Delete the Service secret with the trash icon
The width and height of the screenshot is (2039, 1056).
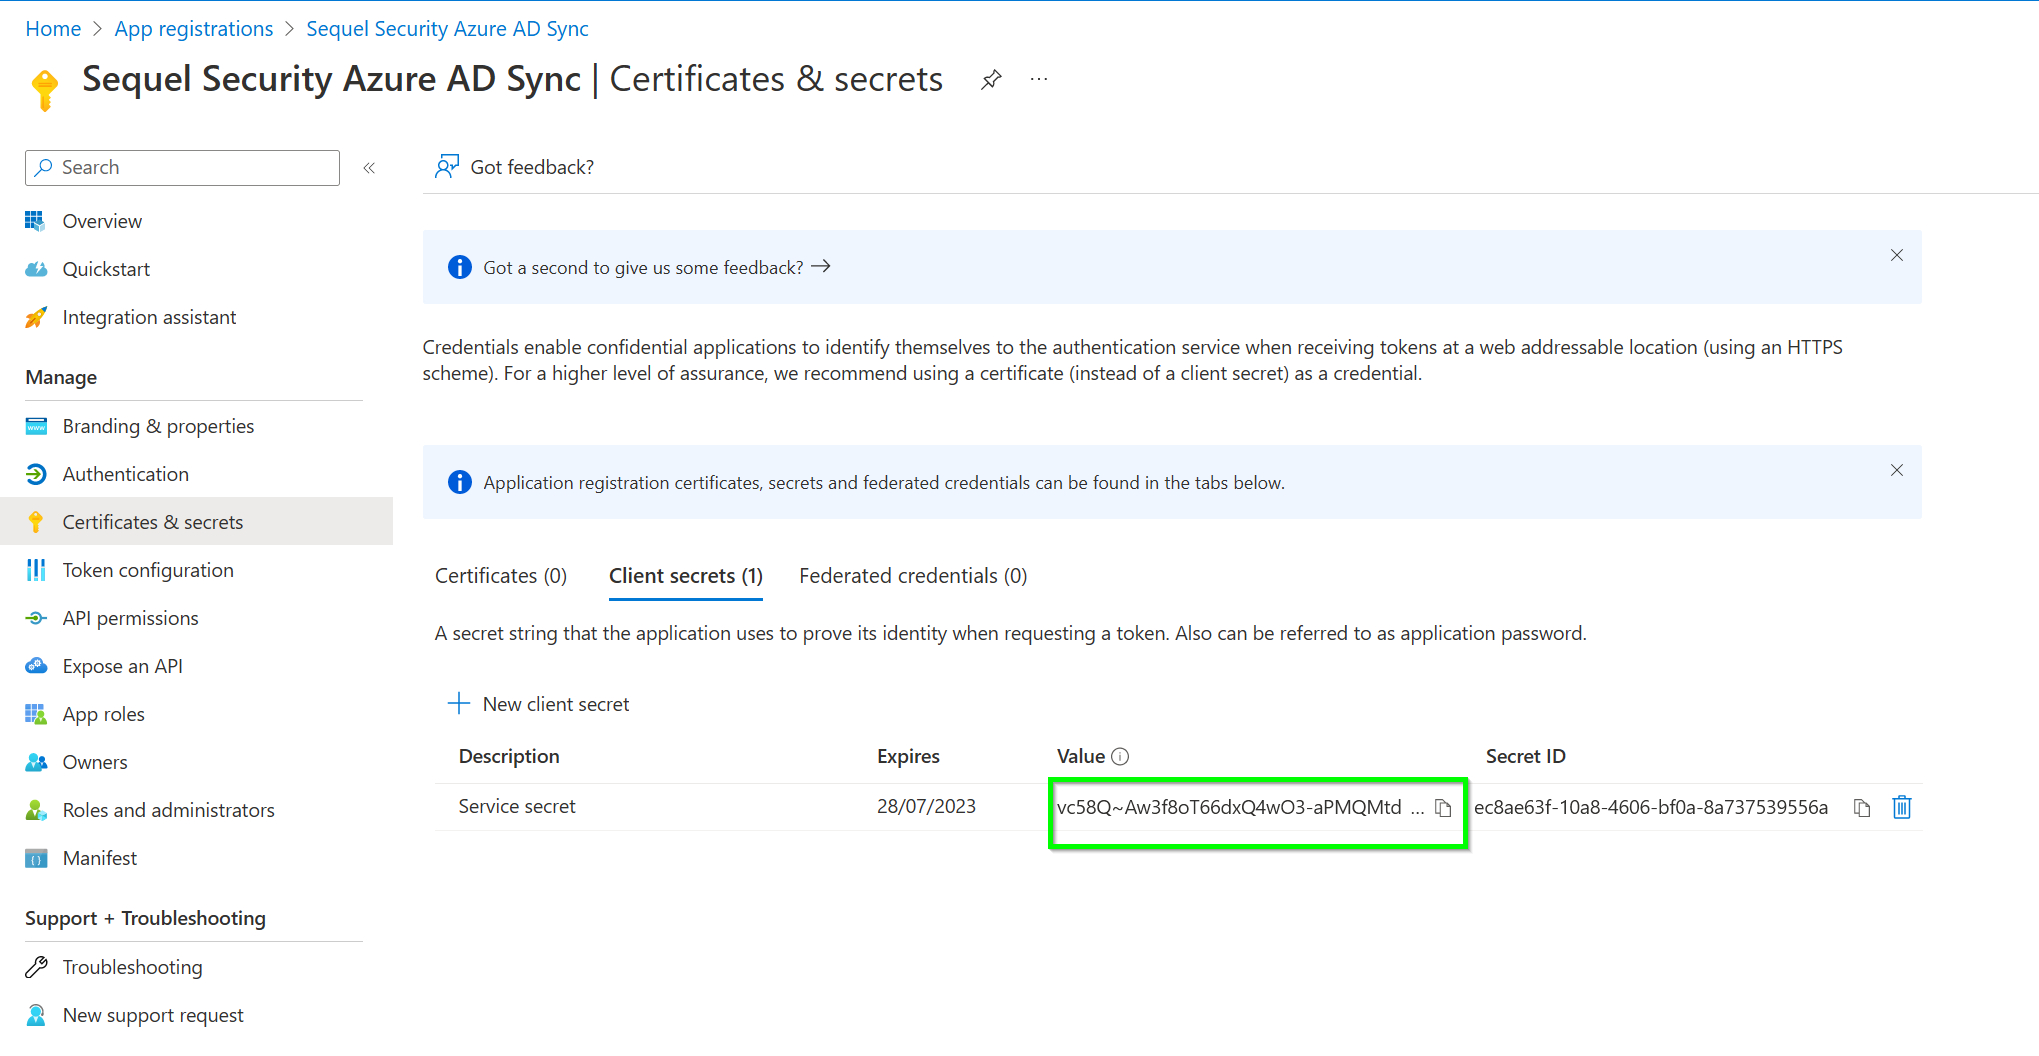(1902, 807)
